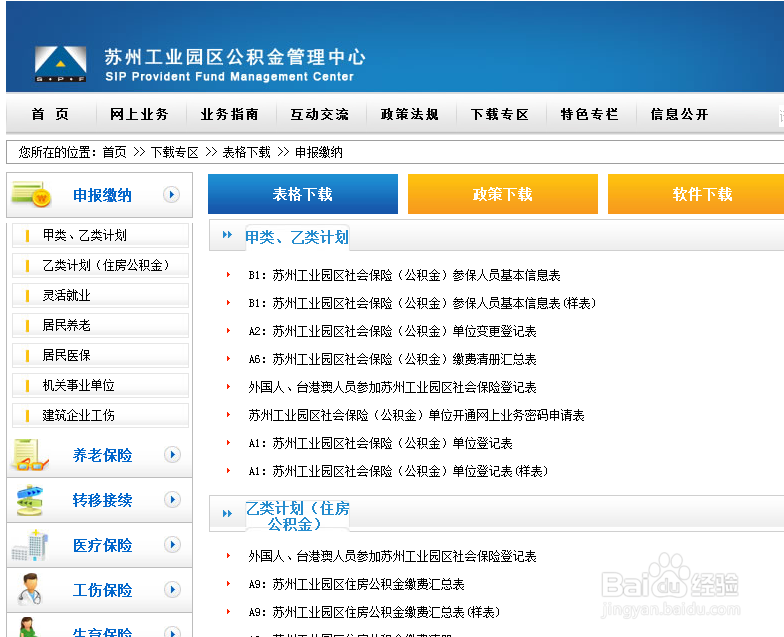
Task: Download B1 参保人员基本信息表
Action: (404, 275)
